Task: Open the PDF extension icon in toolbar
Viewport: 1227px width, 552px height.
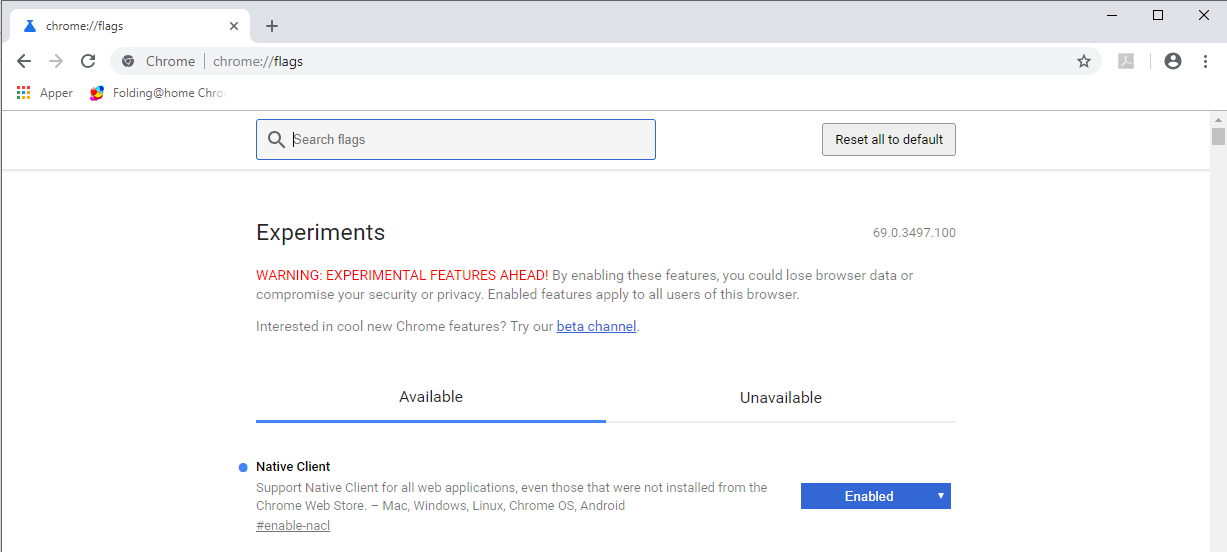Action: pos(1126,61)
